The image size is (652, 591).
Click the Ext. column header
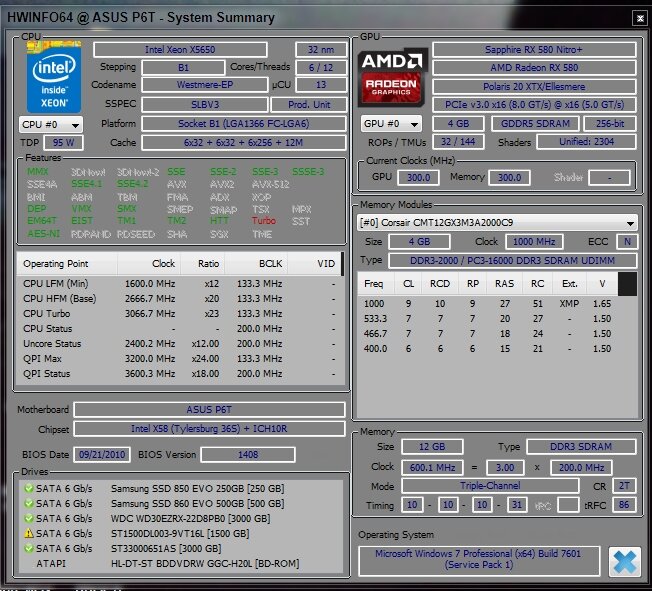[x=570, y=284]
